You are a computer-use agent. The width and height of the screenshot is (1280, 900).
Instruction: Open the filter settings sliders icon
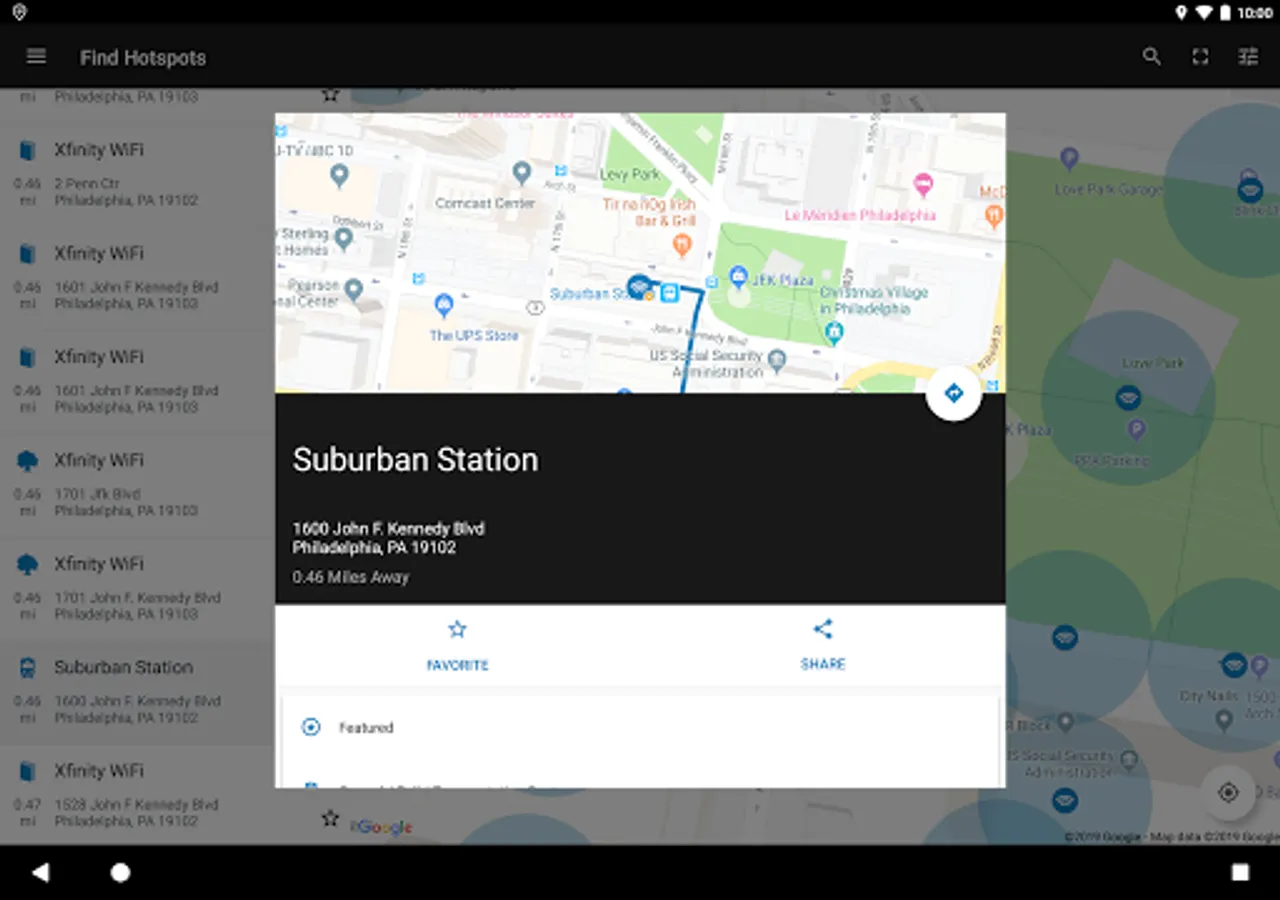click(1248, 57)
